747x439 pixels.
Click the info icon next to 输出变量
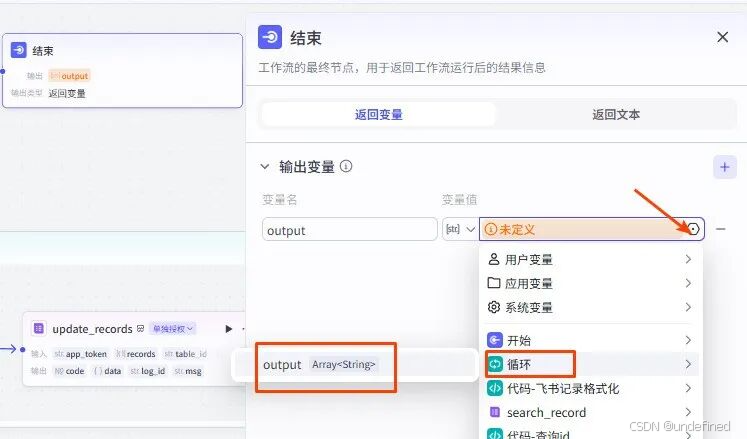(x=346, y=166)
